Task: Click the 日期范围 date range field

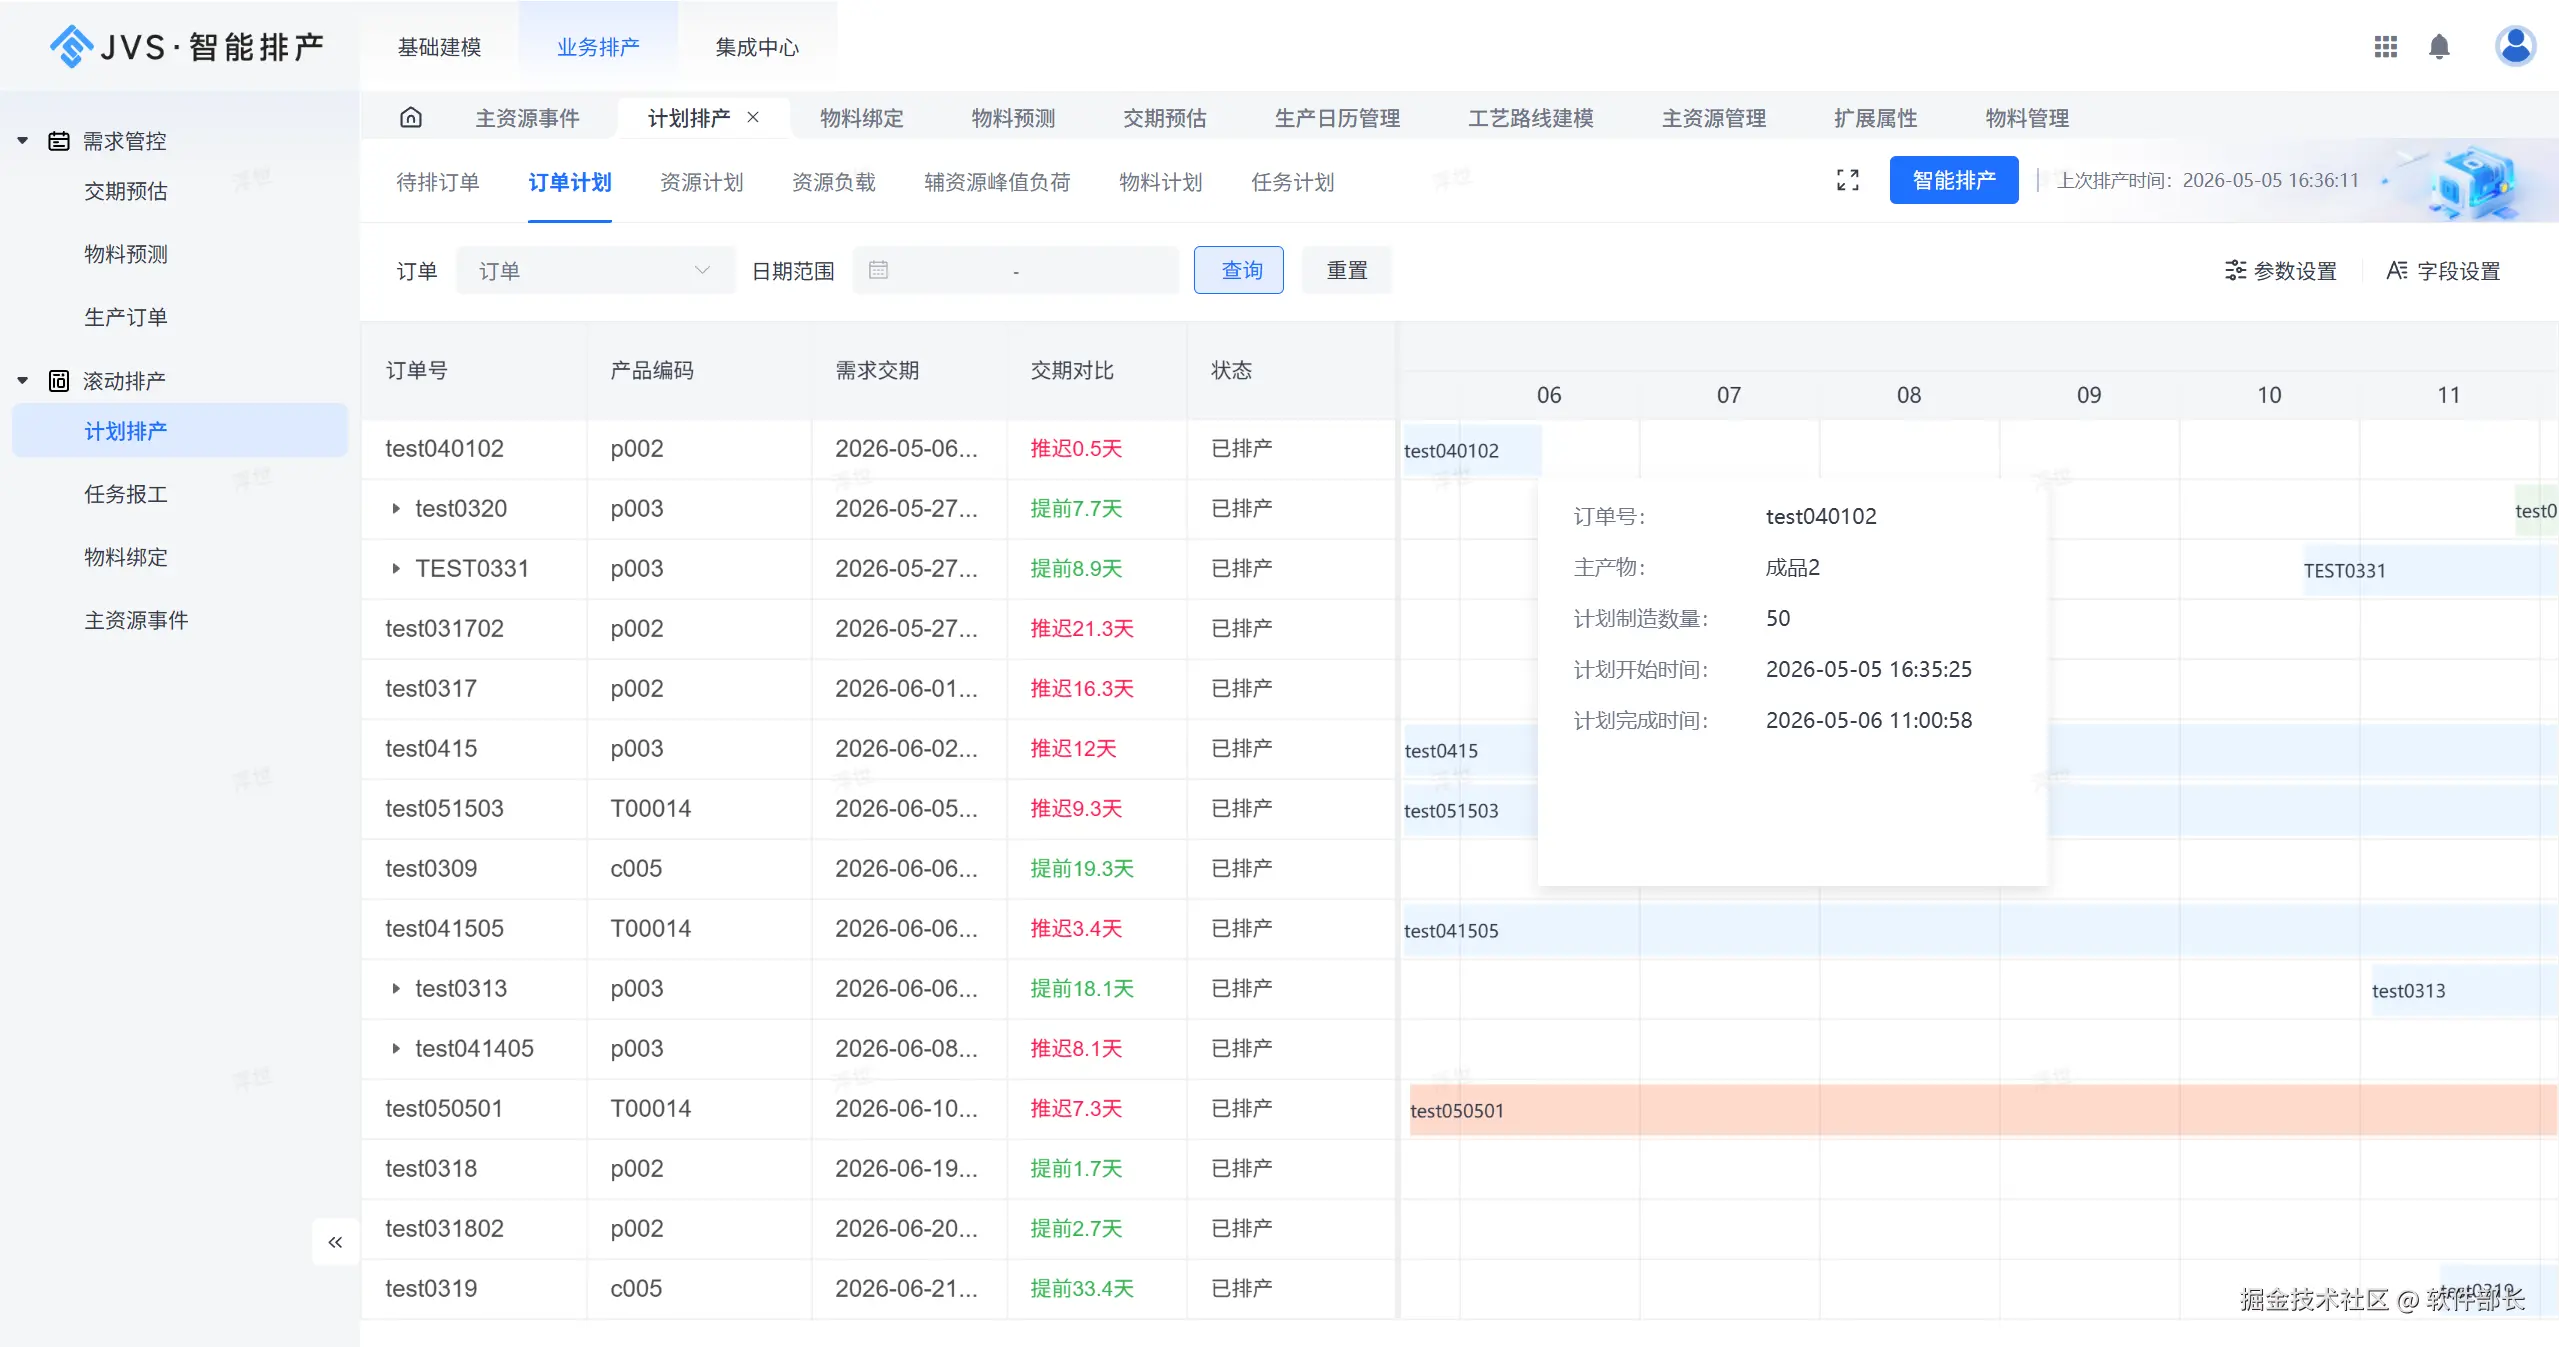Action: coord(1015,271)
